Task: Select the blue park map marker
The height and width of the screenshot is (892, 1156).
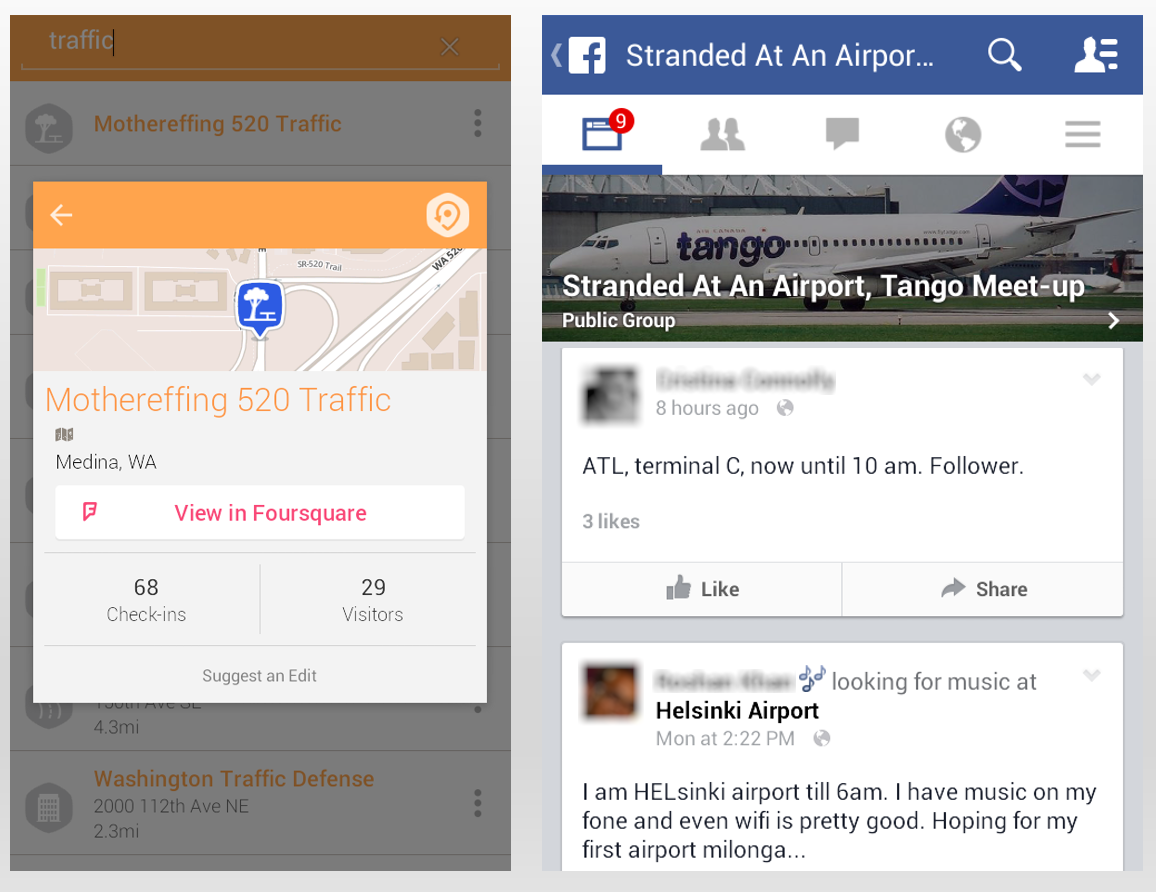Action: click(x=260, y=309)
